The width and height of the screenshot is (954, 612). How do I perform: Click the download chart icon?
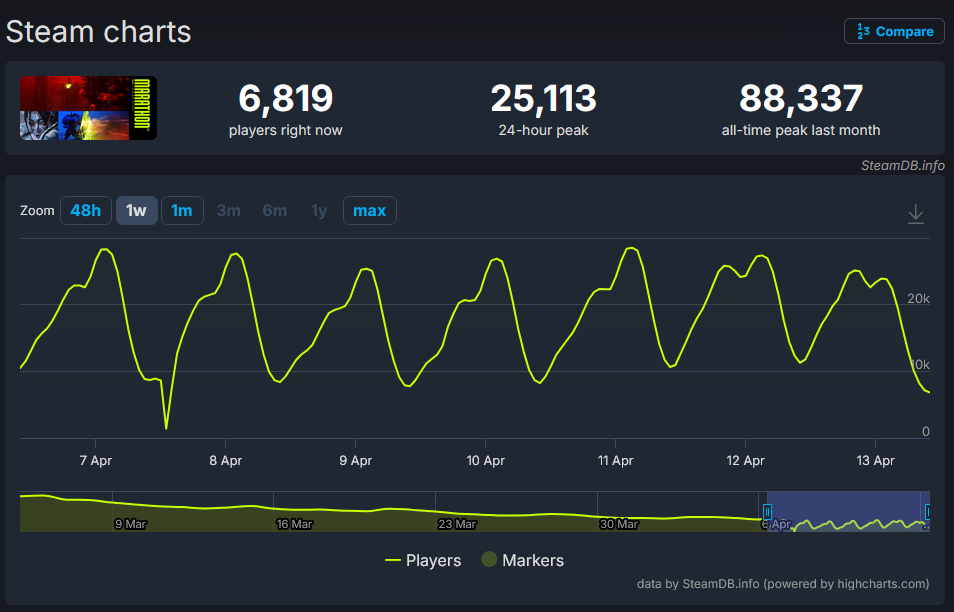tap(916, 214)
